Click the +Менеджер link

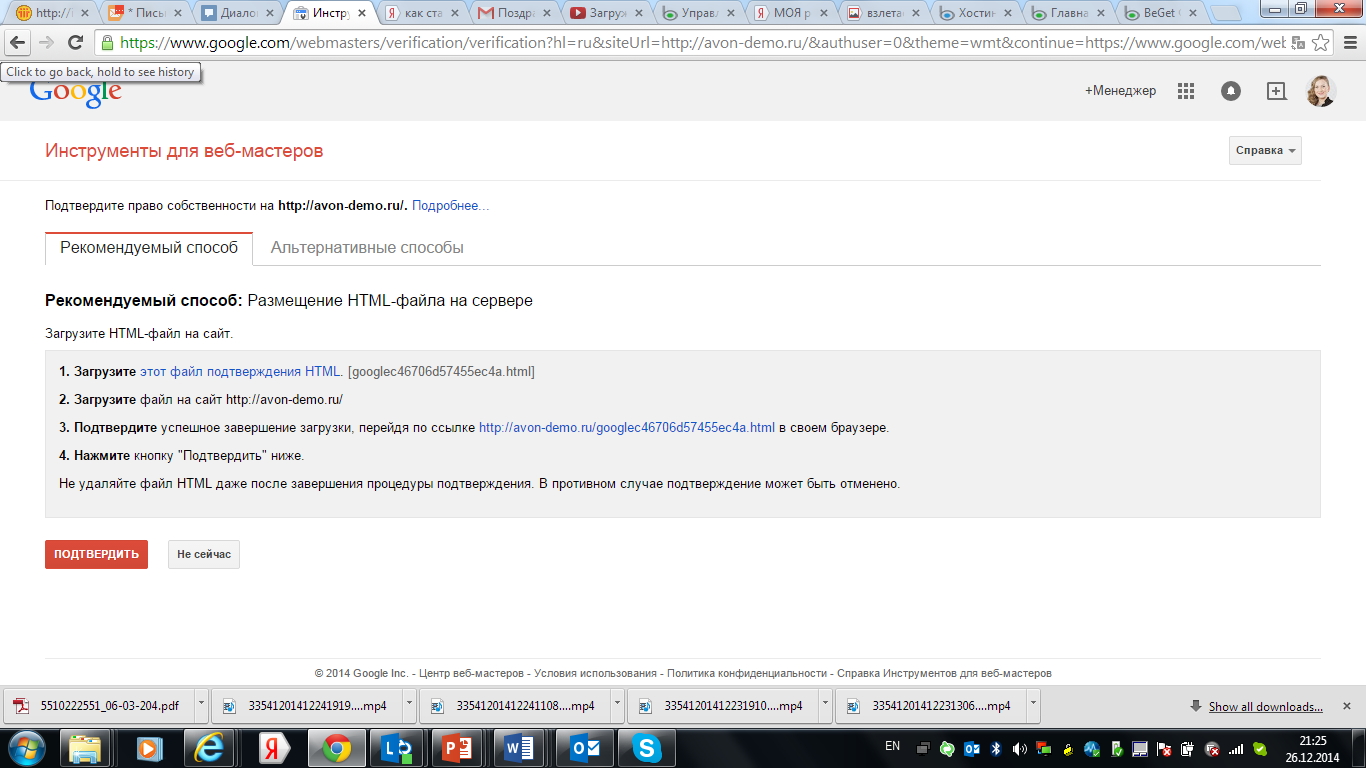click(x=1120, y=91)
